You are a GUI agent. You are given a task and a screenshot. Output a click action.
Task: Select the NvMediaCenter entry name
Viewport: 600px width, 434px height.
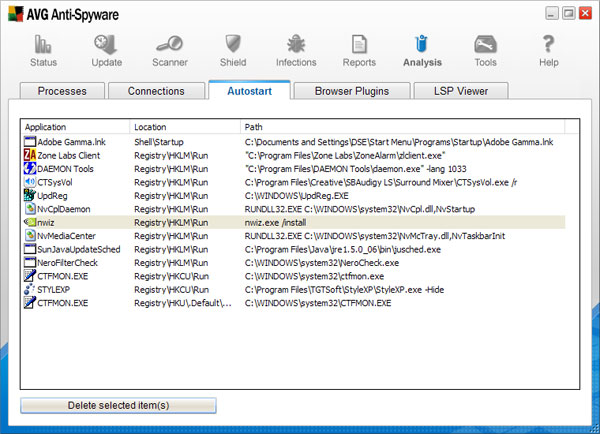click(x=66, y=236)
